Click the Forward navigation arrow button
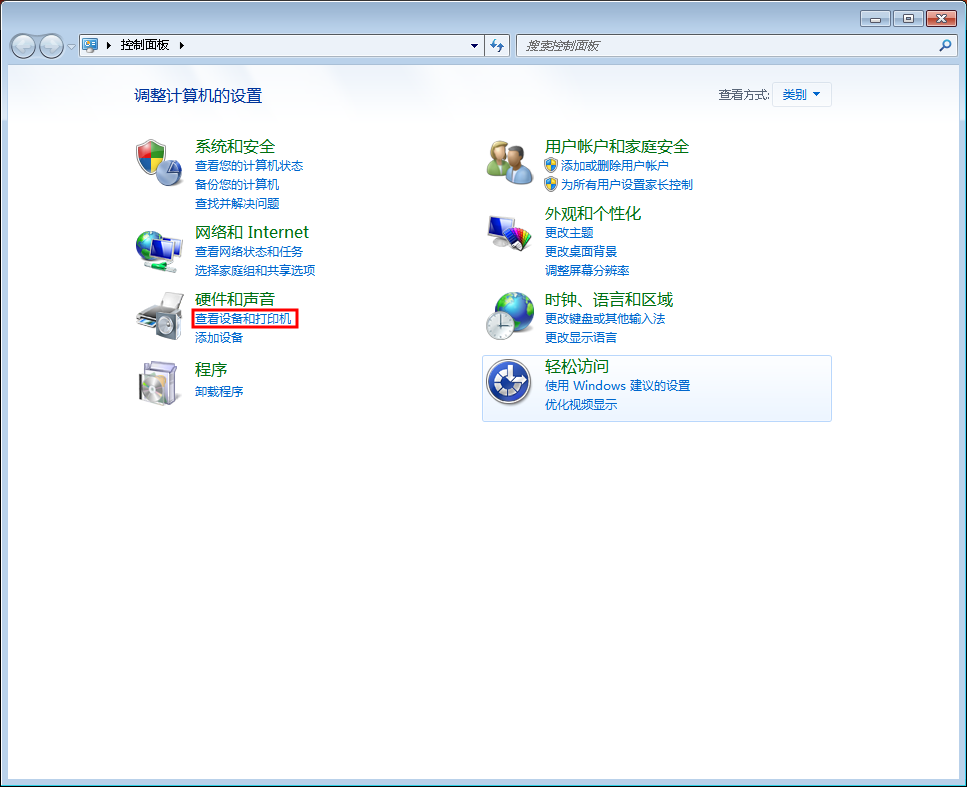Image resolution: width=967 pixels, height=787 pixels. click(x=51, y=46)
